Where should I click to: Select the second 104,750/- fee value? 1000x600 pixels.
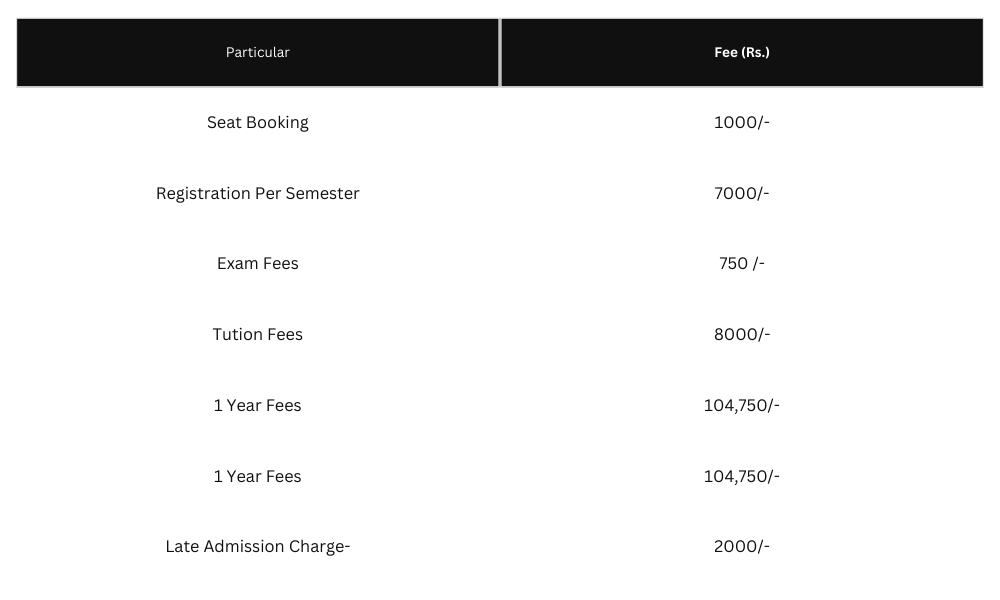click(742, 476)
